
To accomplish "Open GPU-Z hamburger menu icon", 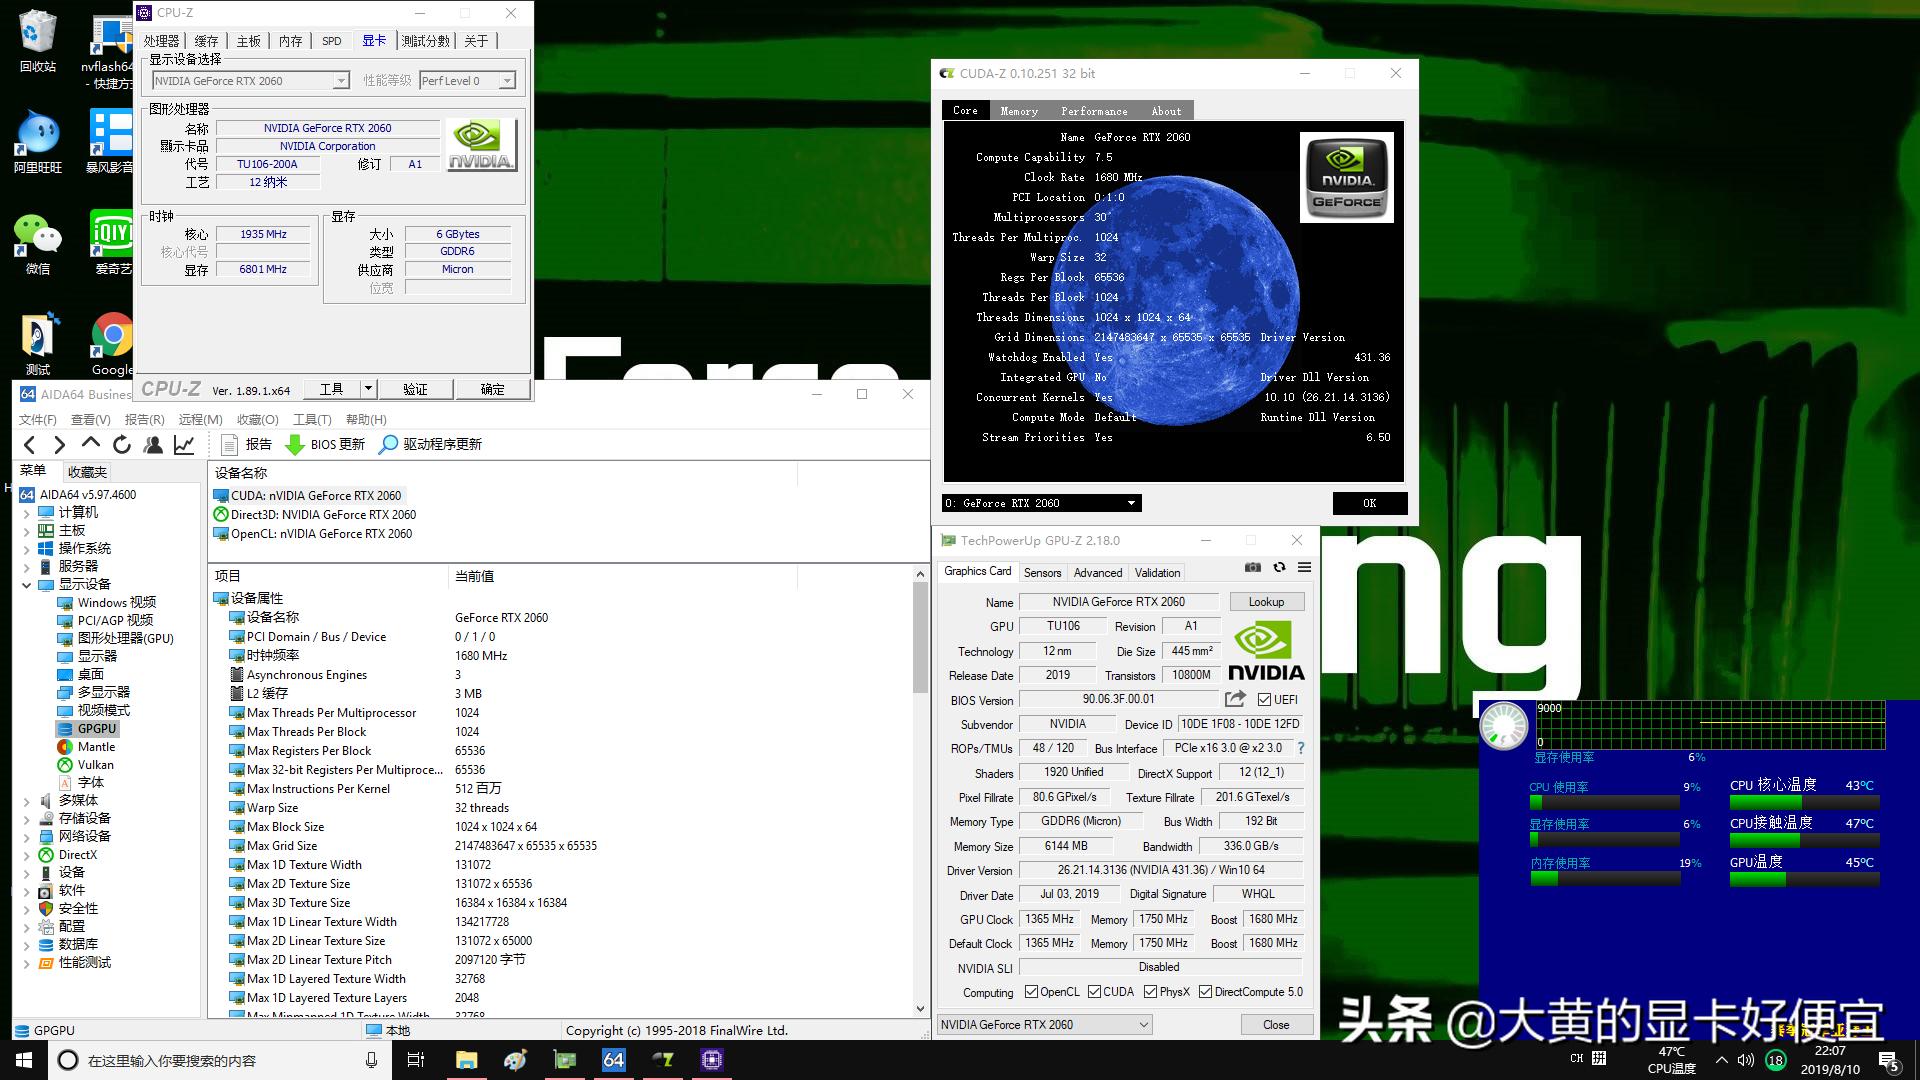I will (x=1305, y=567).
